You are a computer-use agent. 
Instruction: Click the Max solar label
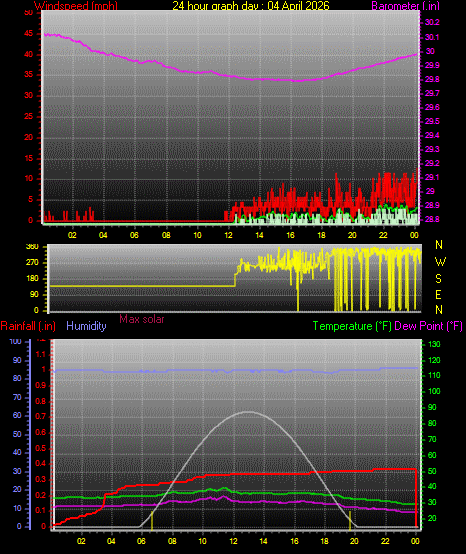click(x=142, y=319)
